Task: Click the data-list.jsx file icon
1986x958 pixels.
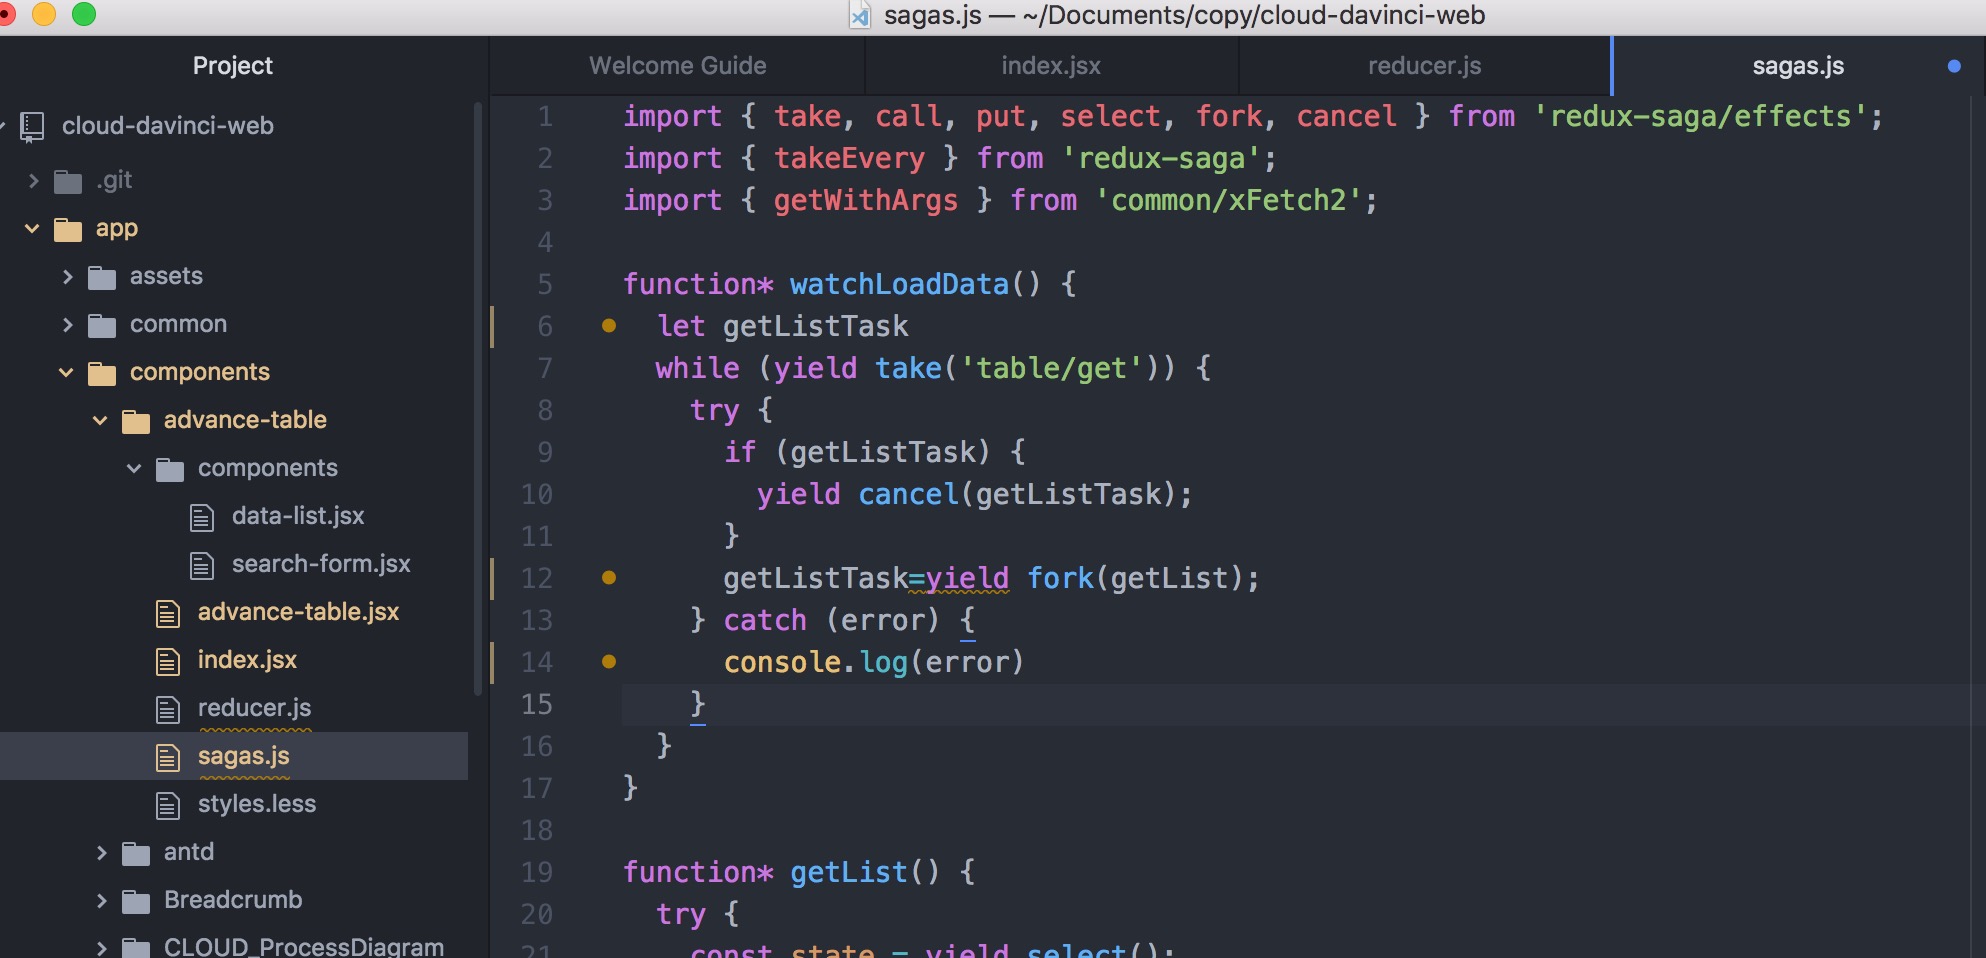Action: click(202, 517)
